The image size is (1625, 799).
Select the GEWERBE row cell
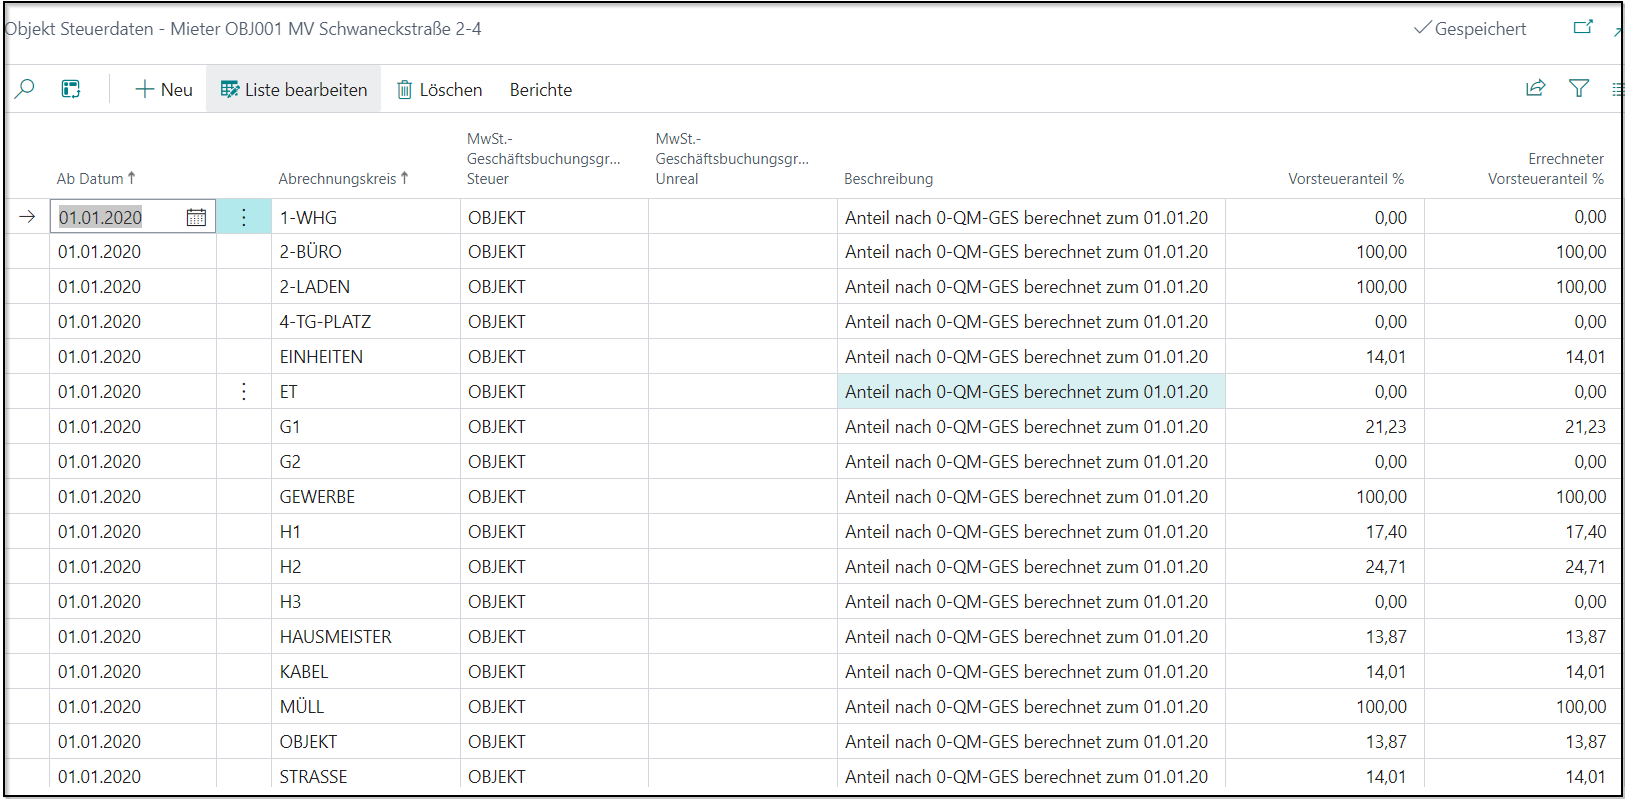[x=318, y=497]
